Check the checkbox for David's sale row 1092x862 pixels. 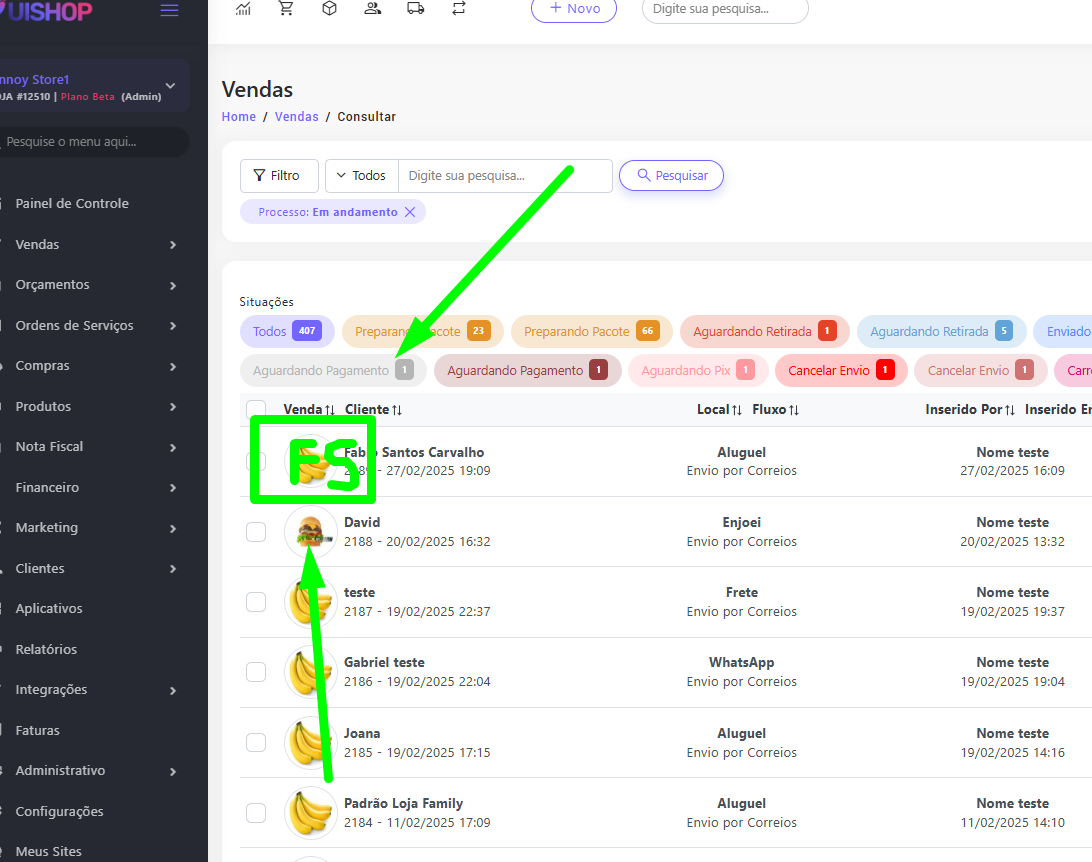coord(256,532)
